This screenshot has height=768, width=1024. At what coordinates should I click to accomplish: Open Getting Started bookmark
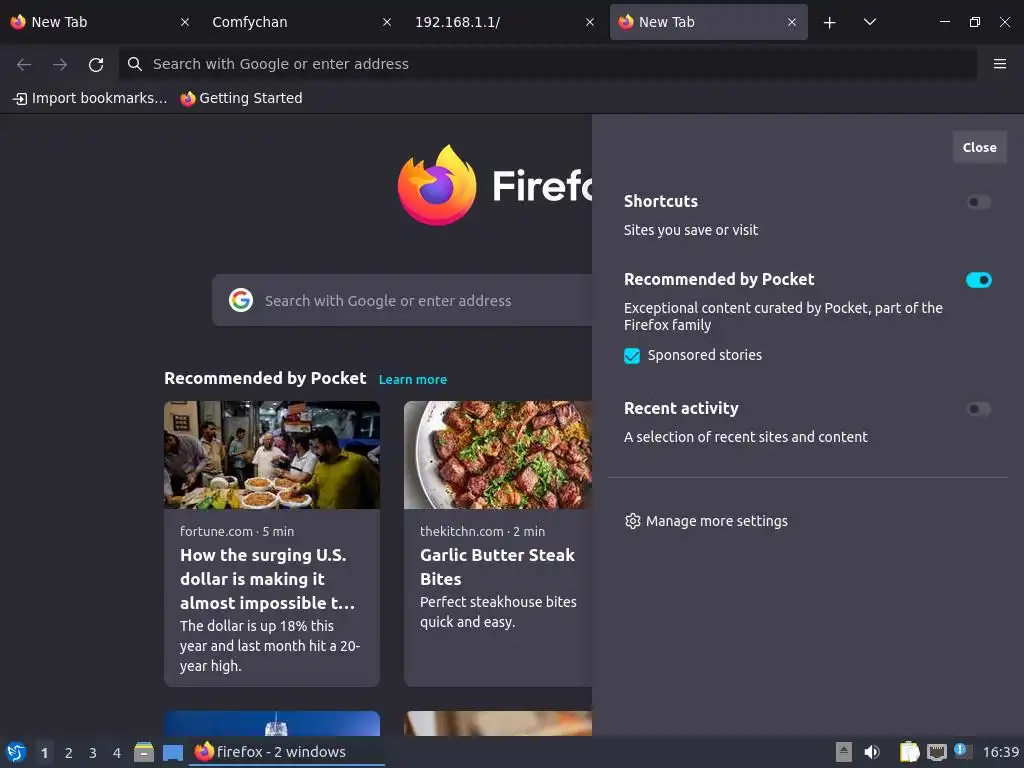(242, 98)
